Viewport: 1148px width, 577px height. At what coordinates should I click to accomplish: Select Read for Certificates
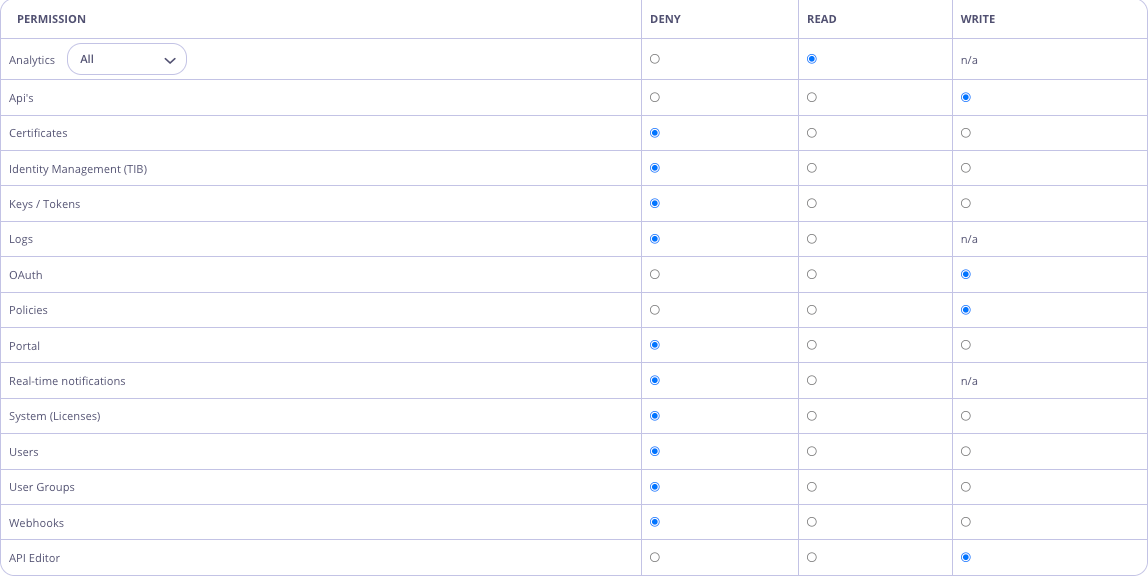811,133
